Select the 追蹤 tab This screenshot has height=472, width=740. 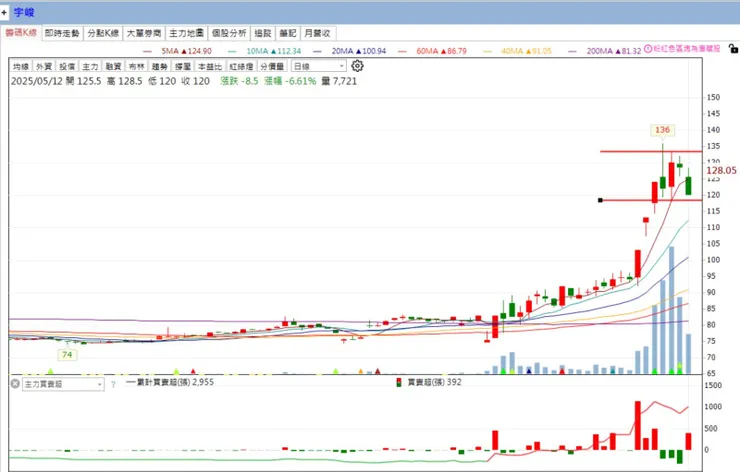coord(263,33)
